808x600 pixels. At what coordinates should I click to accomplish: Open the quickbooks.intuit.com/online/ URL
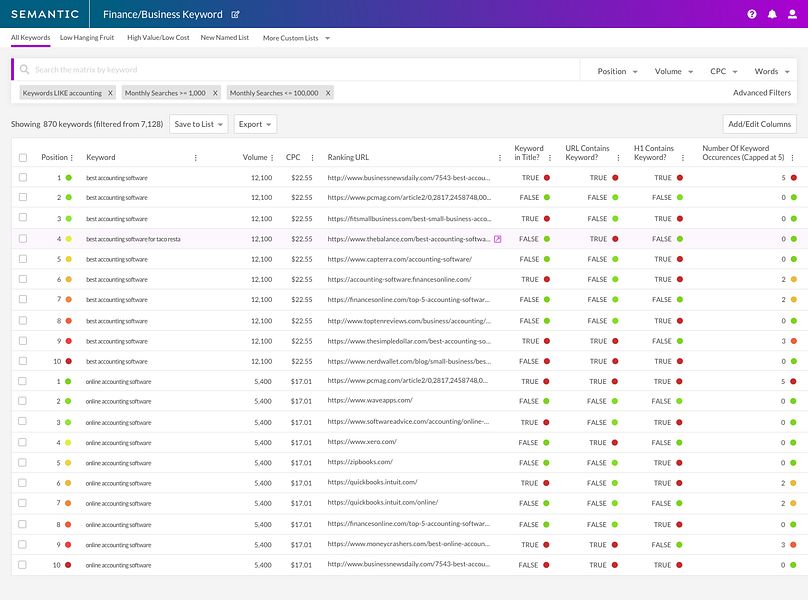(x=383, y=502)
